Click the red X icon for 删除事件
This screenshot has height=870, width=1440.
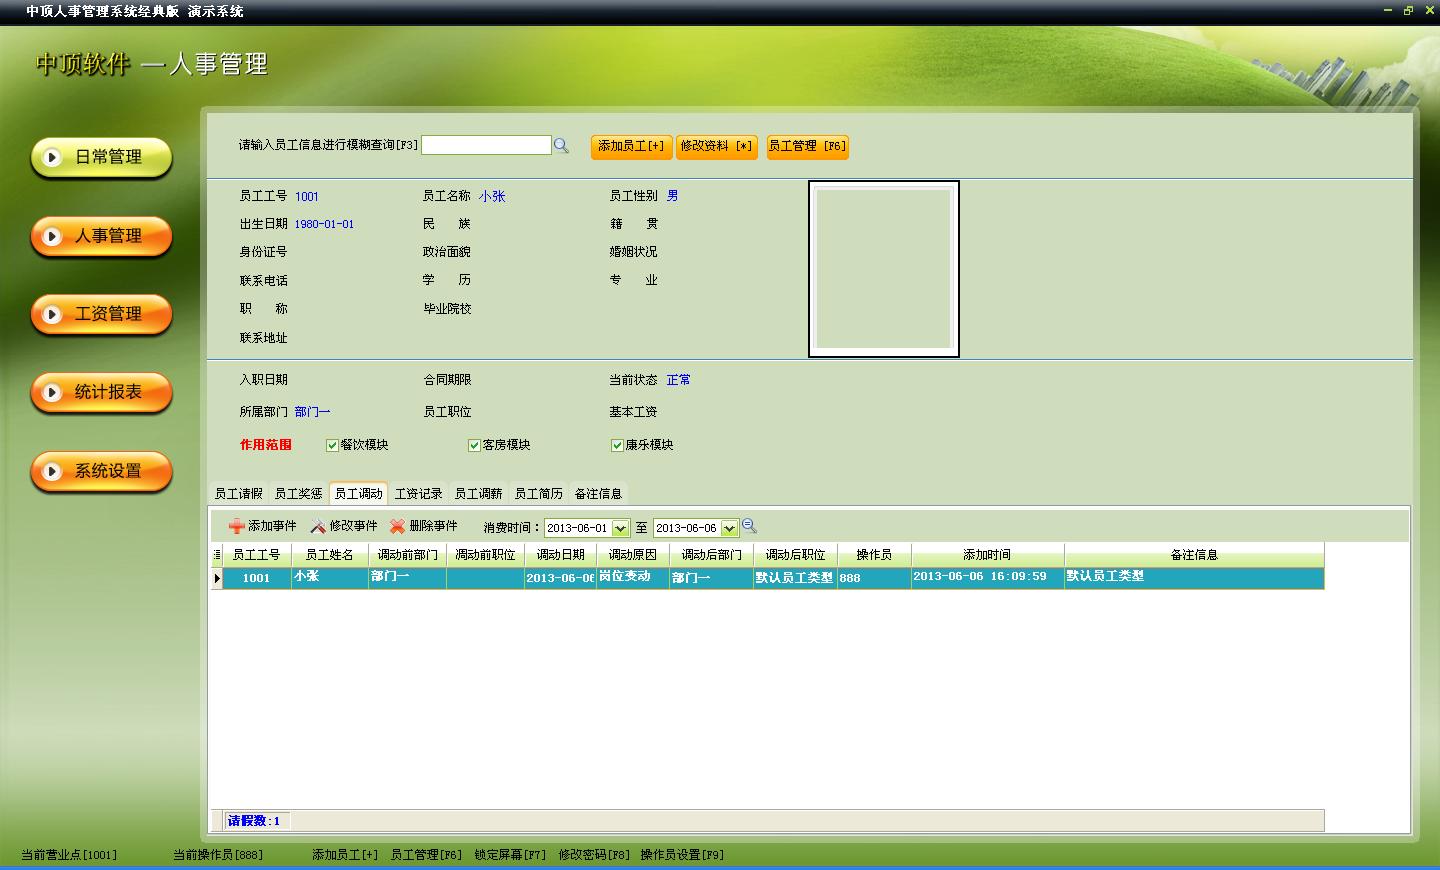click(x=398, y=526)
